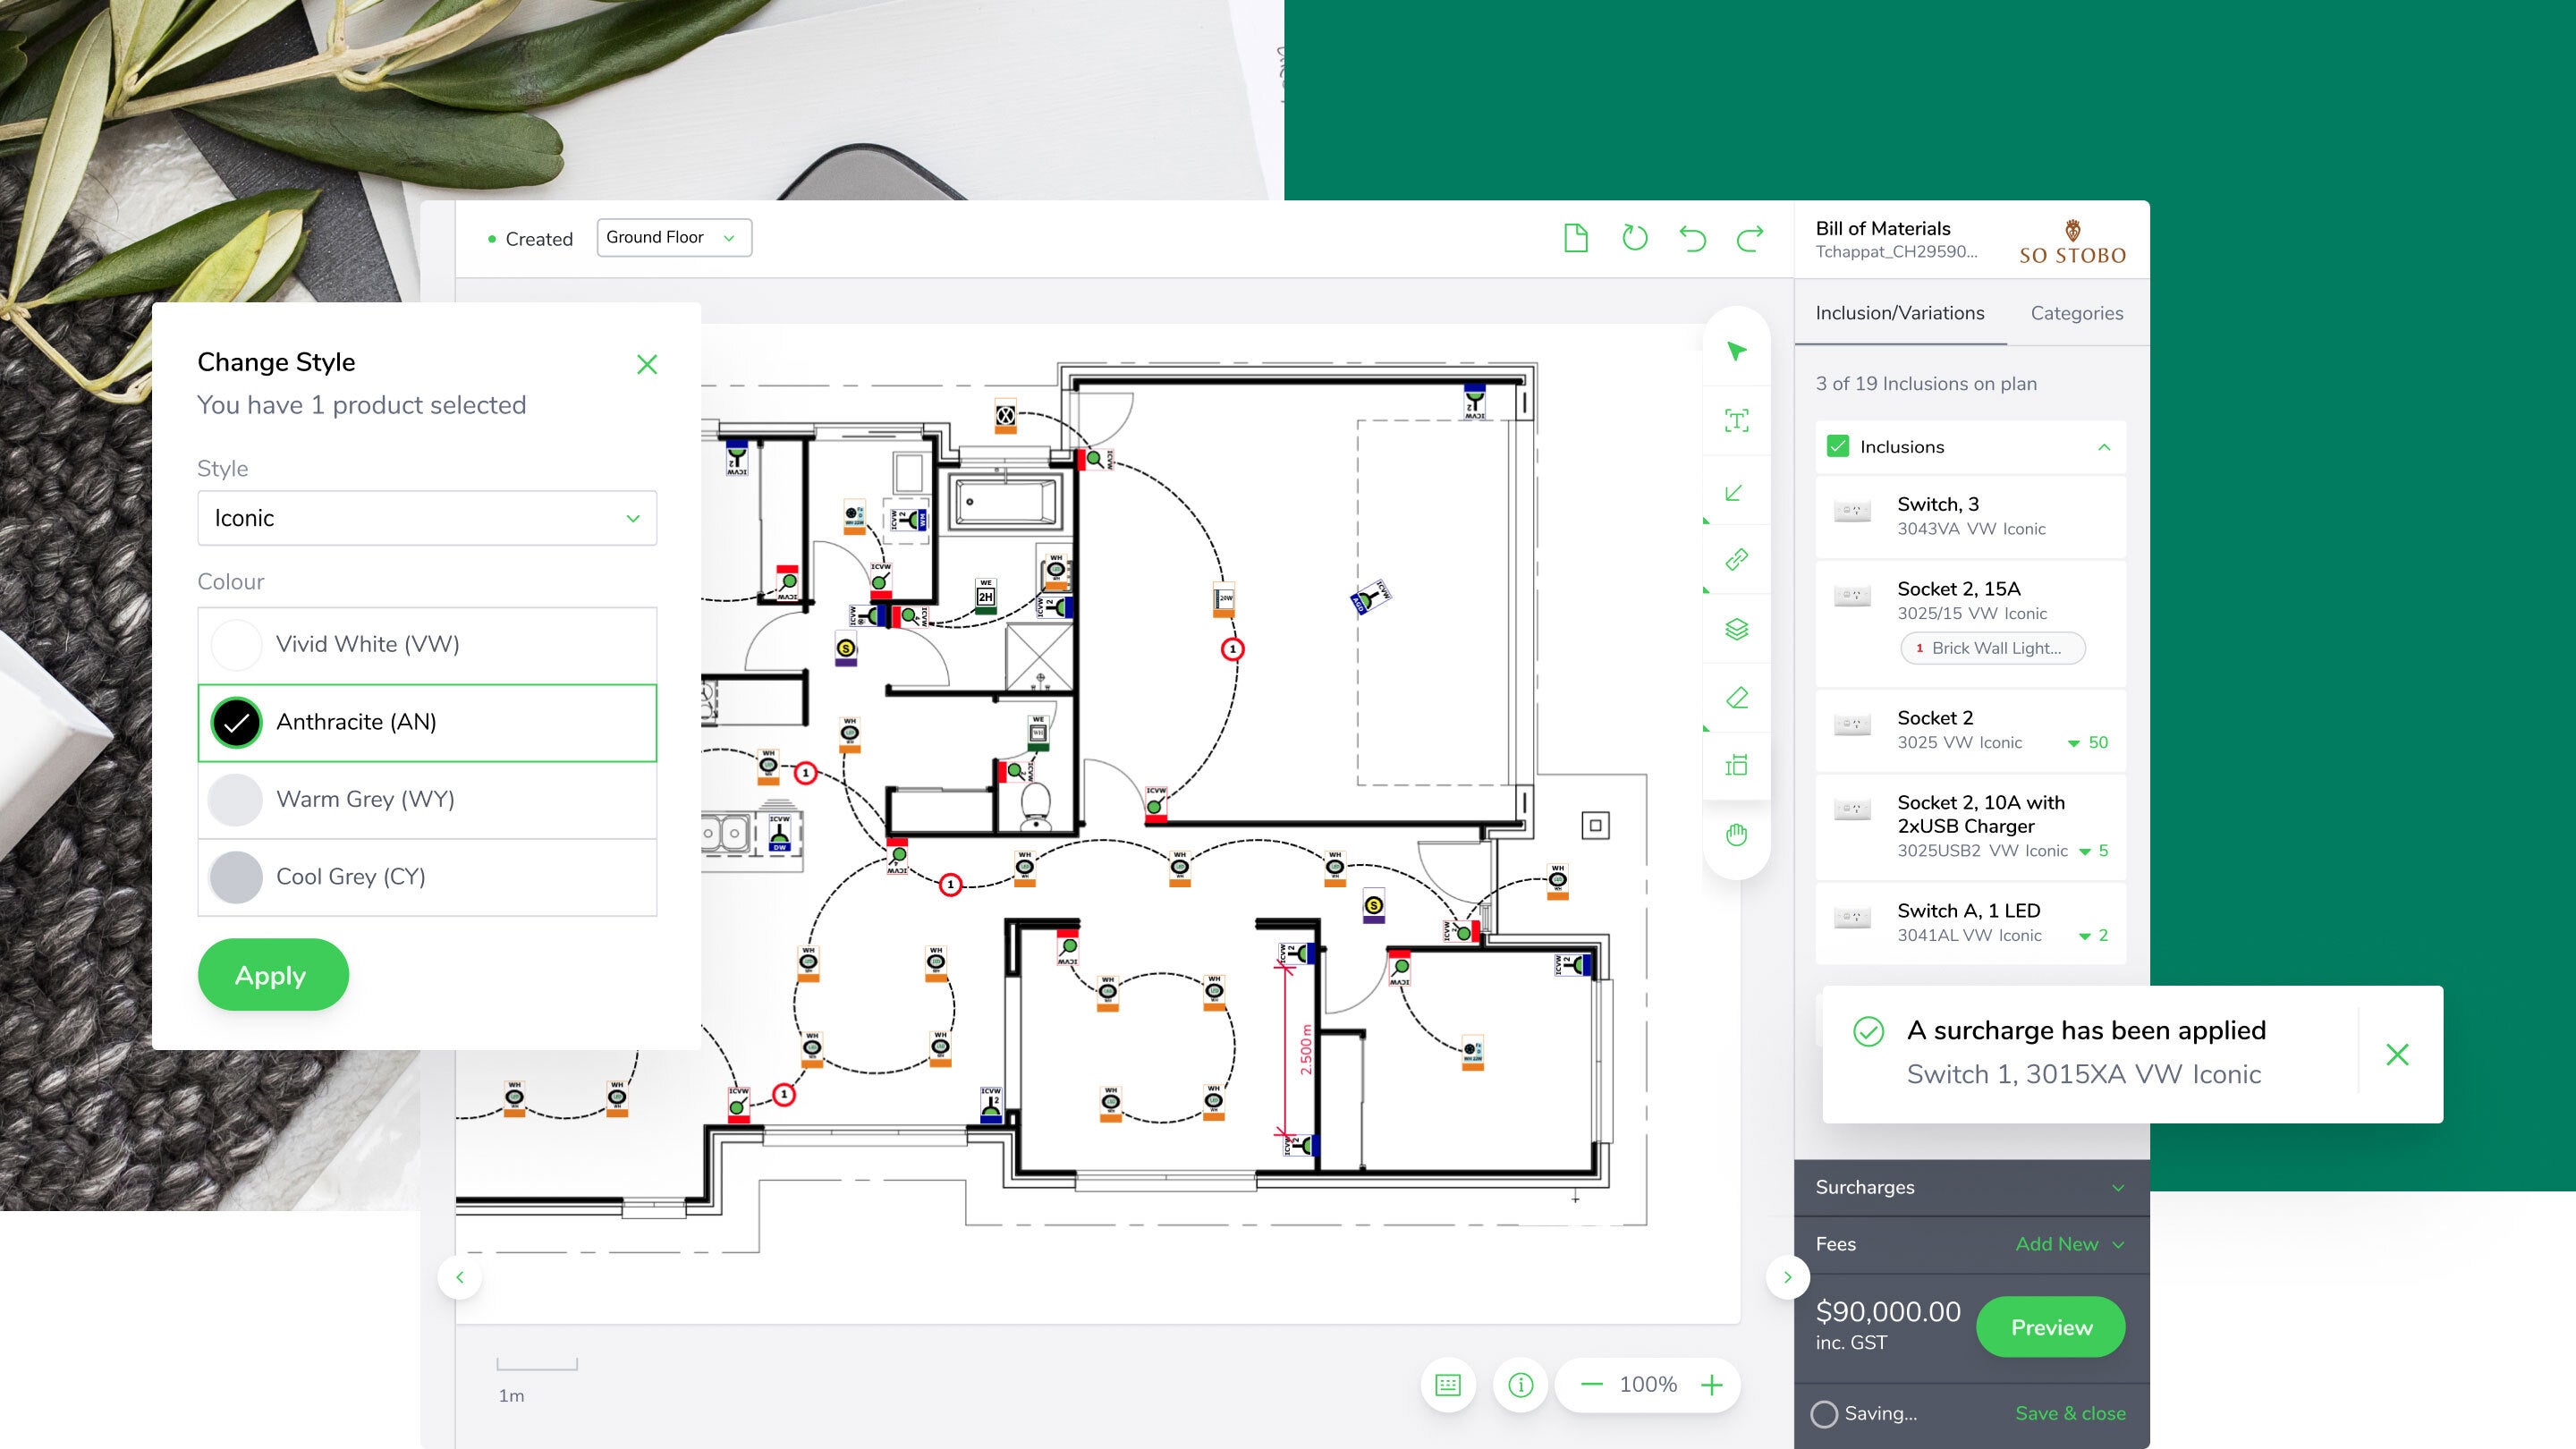Select the Cool Grey (CY) radio button

pyautogui.click(x=237, y=876)
